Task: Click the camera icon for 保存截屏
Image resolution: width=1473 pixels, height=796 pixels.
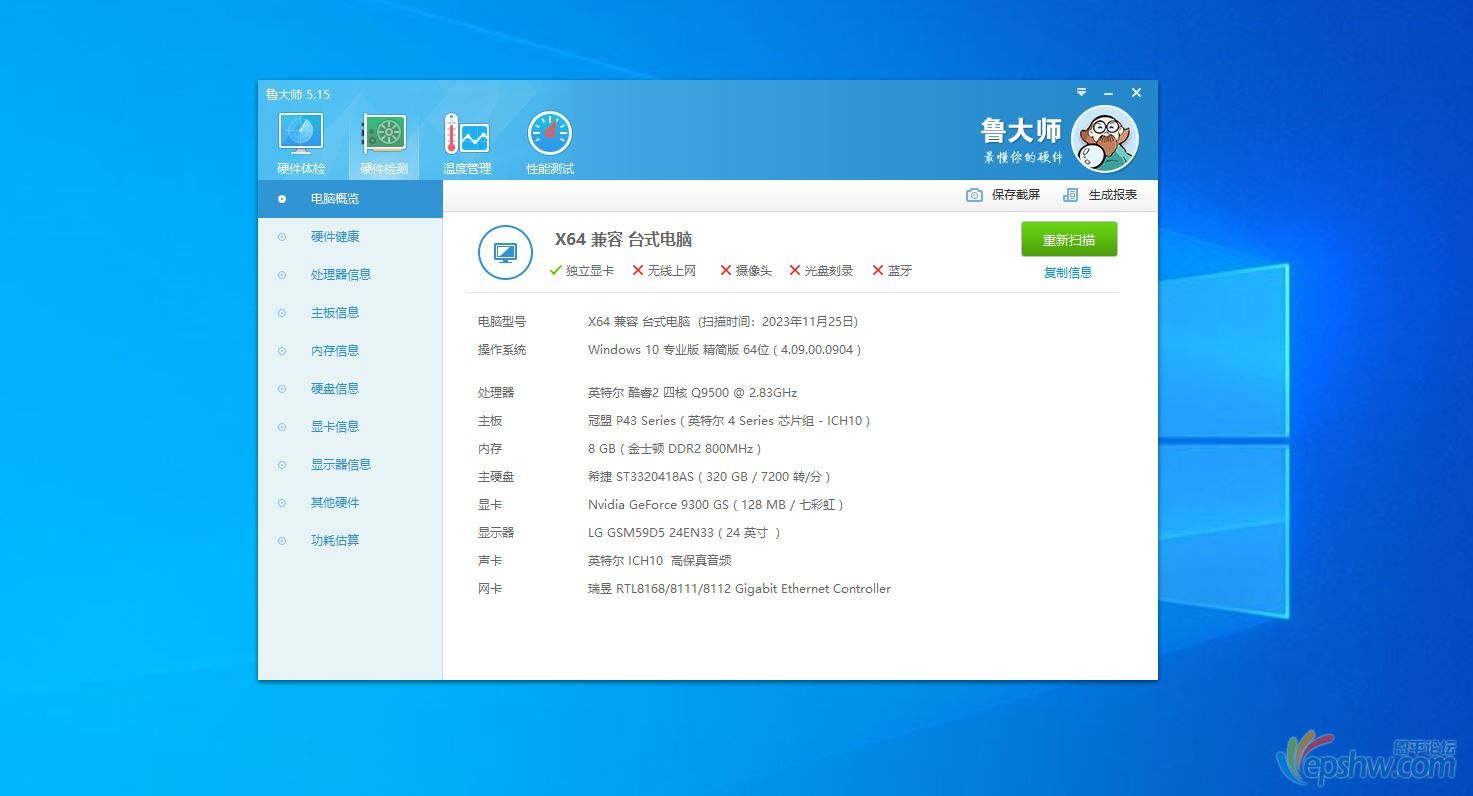Action: 974,195
